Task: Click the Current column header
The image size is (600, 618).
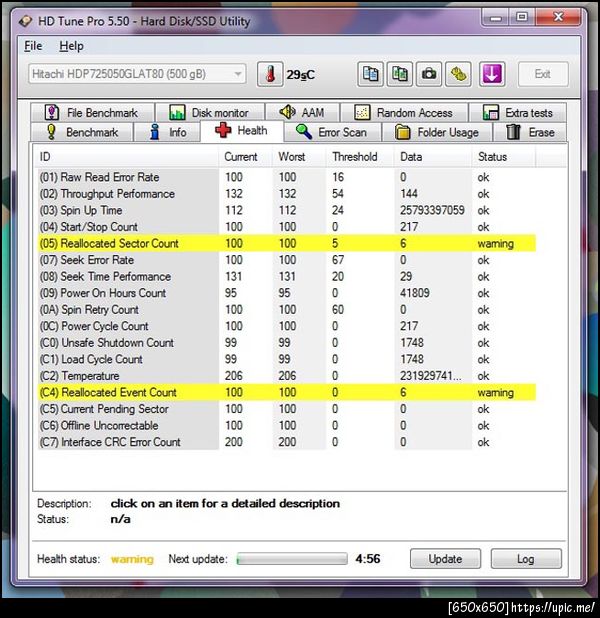Action: point(246,157)
